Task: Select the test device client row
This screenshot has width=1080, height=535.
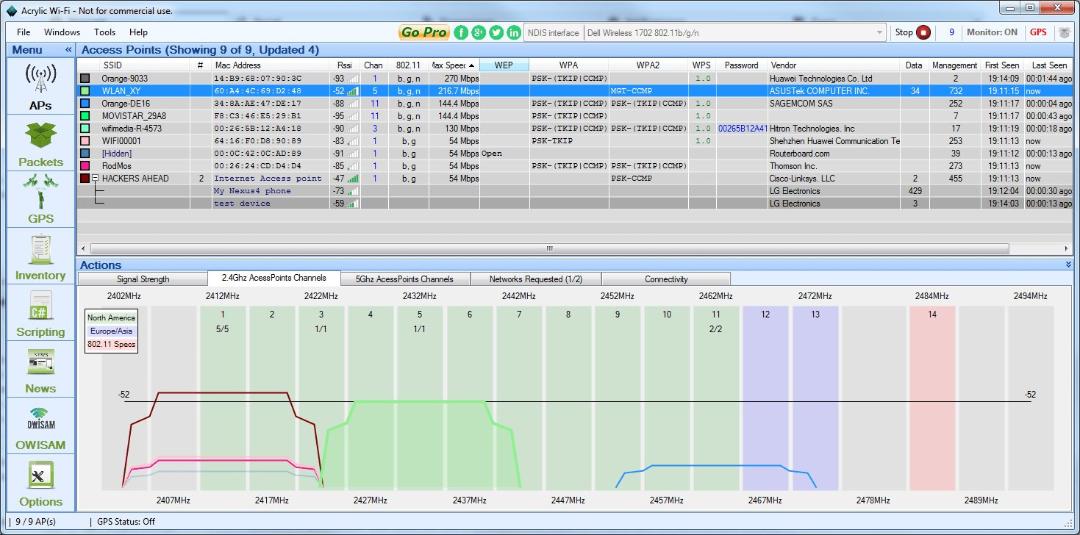Action: coord(574,203)
